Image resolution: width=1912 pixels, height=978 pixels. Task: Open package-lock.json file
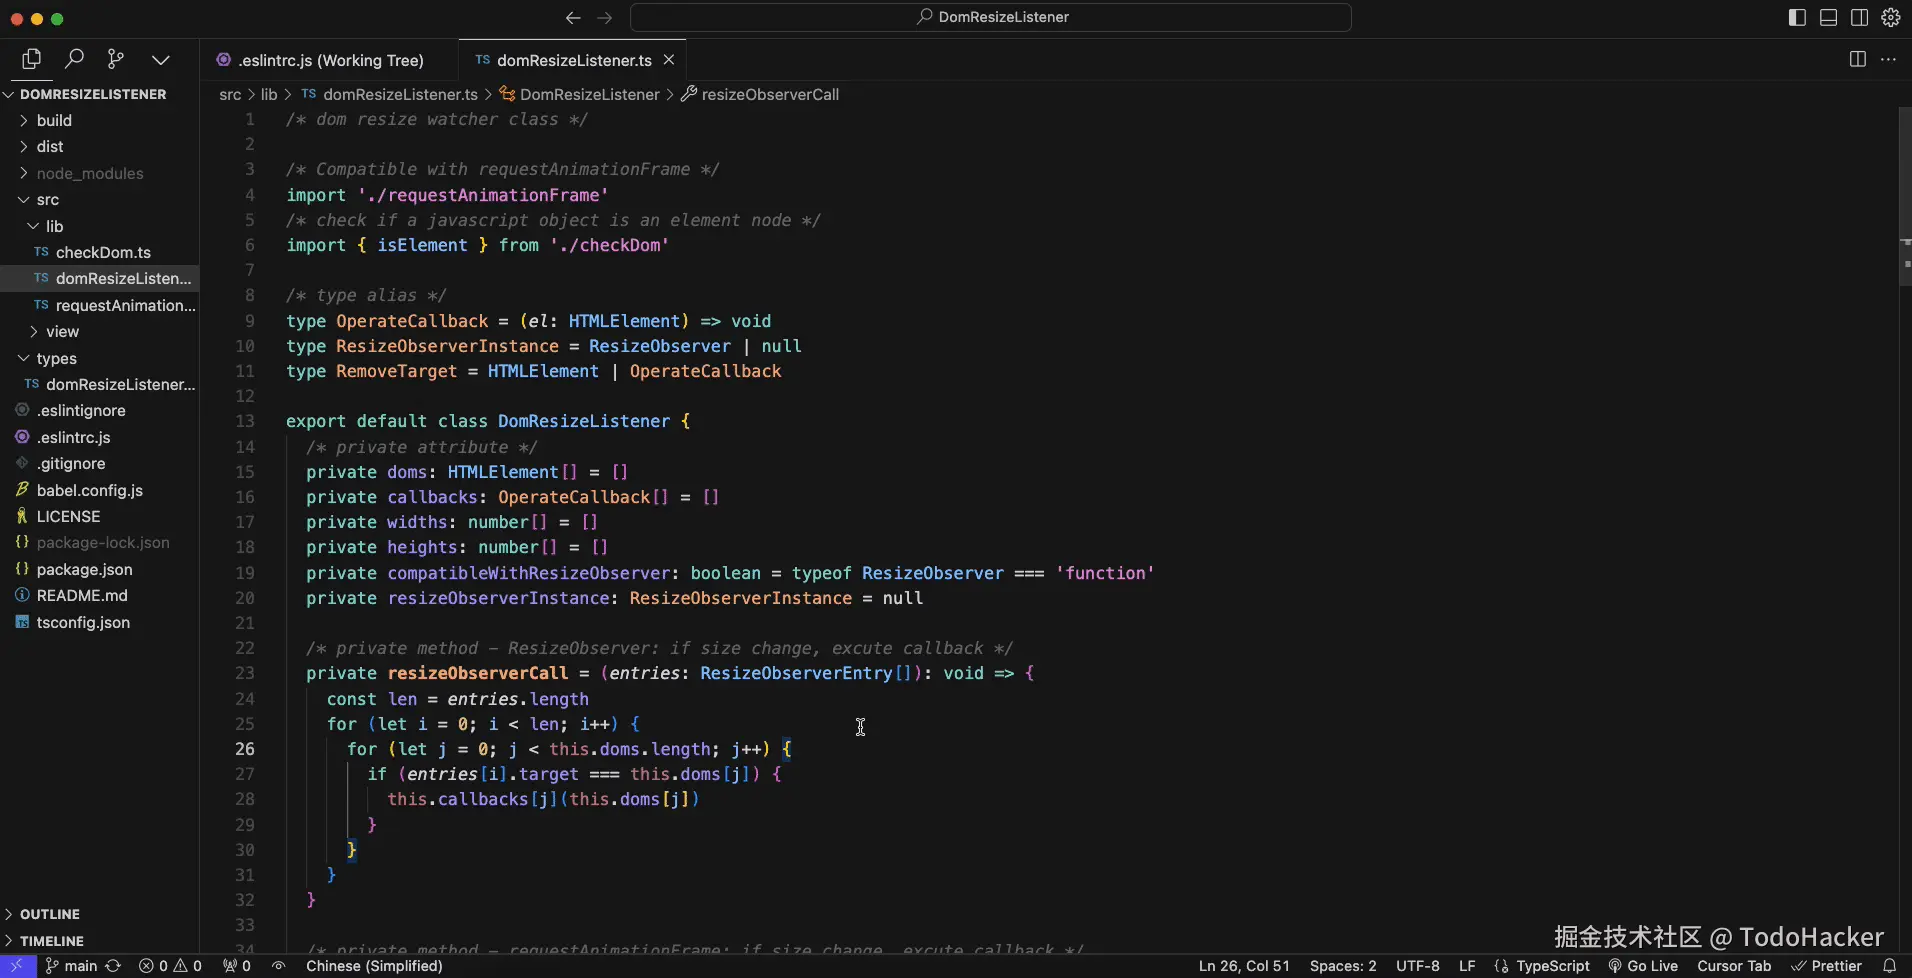tap(99, 543)
